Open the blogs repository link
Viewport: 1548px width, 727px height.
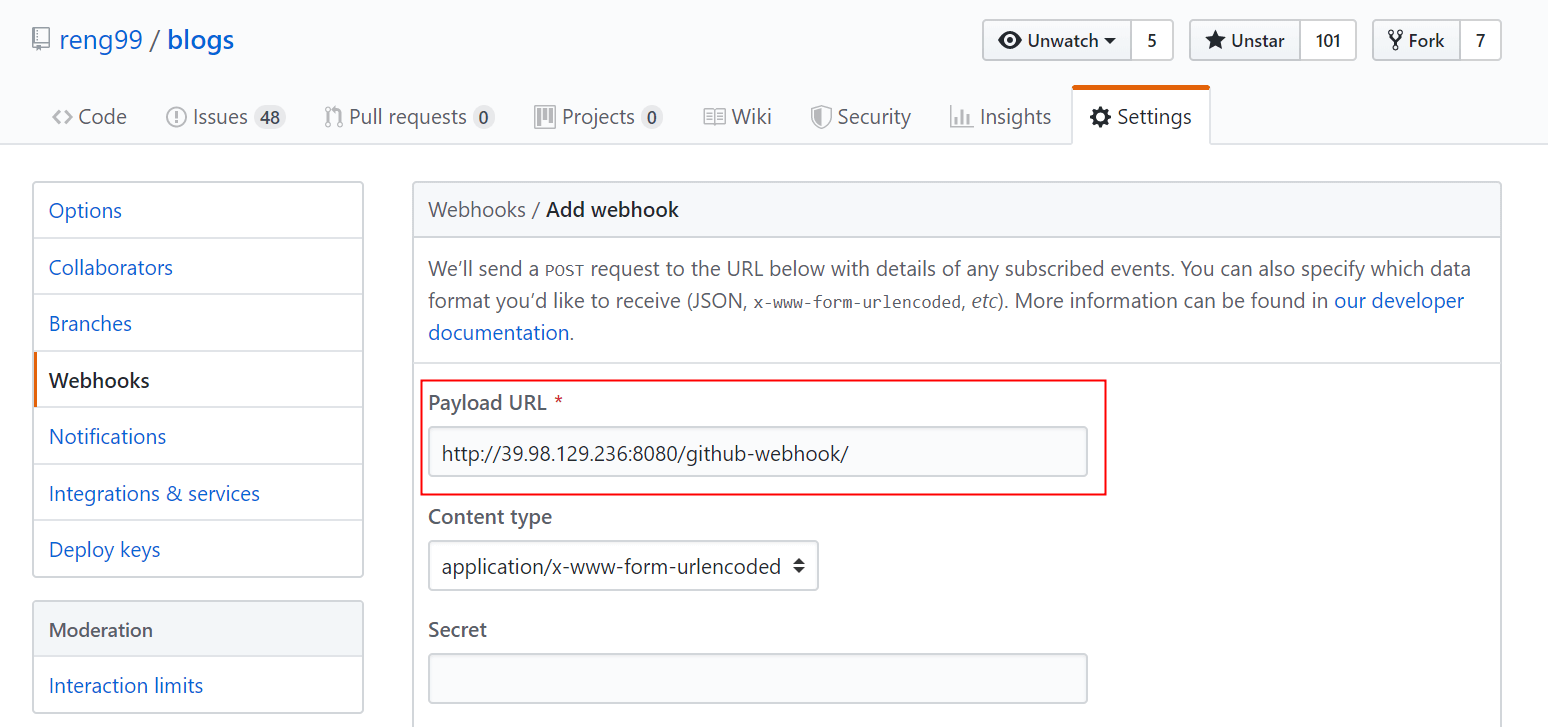pyautogui.click(x=200, y=40)
